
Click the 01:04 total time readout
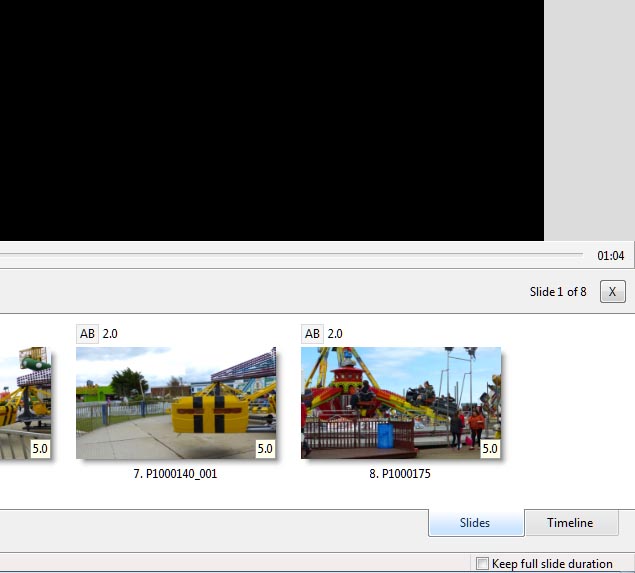[611, 256]
